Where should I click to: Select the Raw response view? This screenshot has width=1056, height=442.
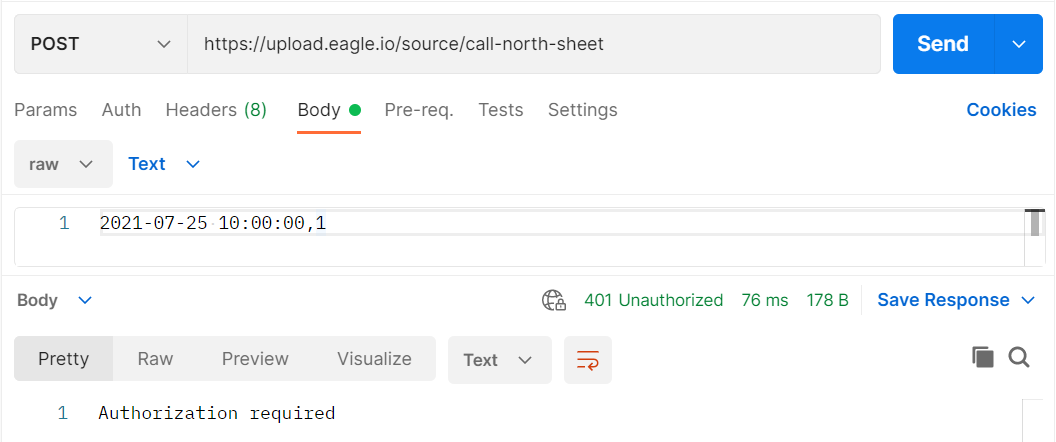(156, 358)
